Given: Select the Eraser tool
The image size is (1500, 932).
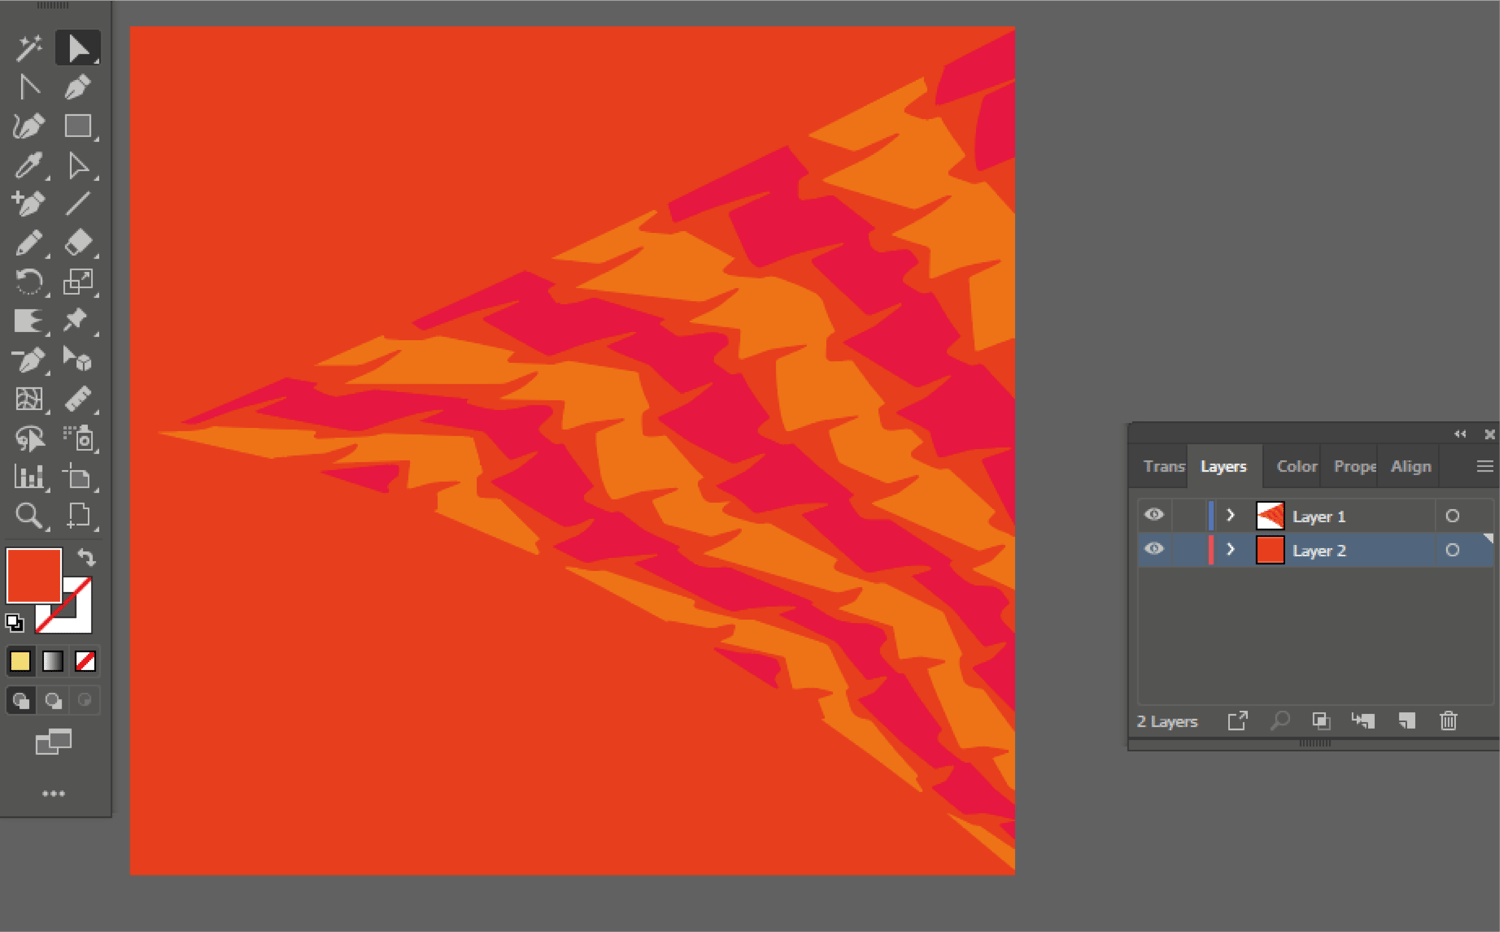Looking at the screenshot, I should click(x=78, y=243).
